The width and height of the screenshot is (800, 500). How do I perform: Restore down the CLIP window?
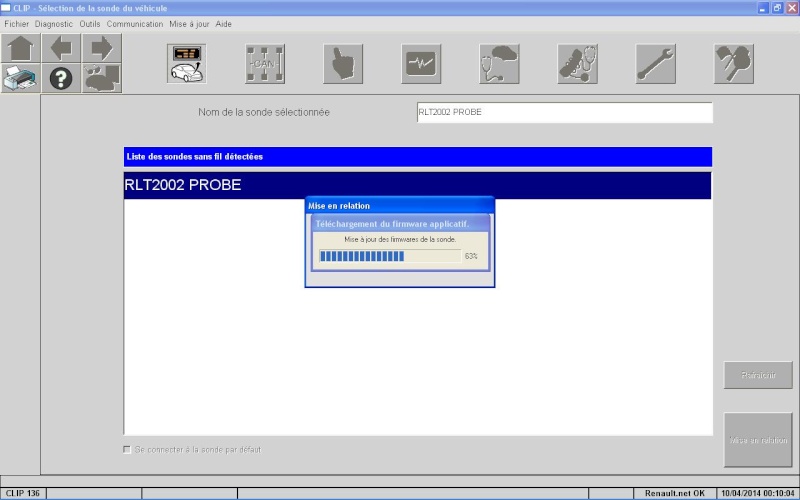[x=777, y=8]
